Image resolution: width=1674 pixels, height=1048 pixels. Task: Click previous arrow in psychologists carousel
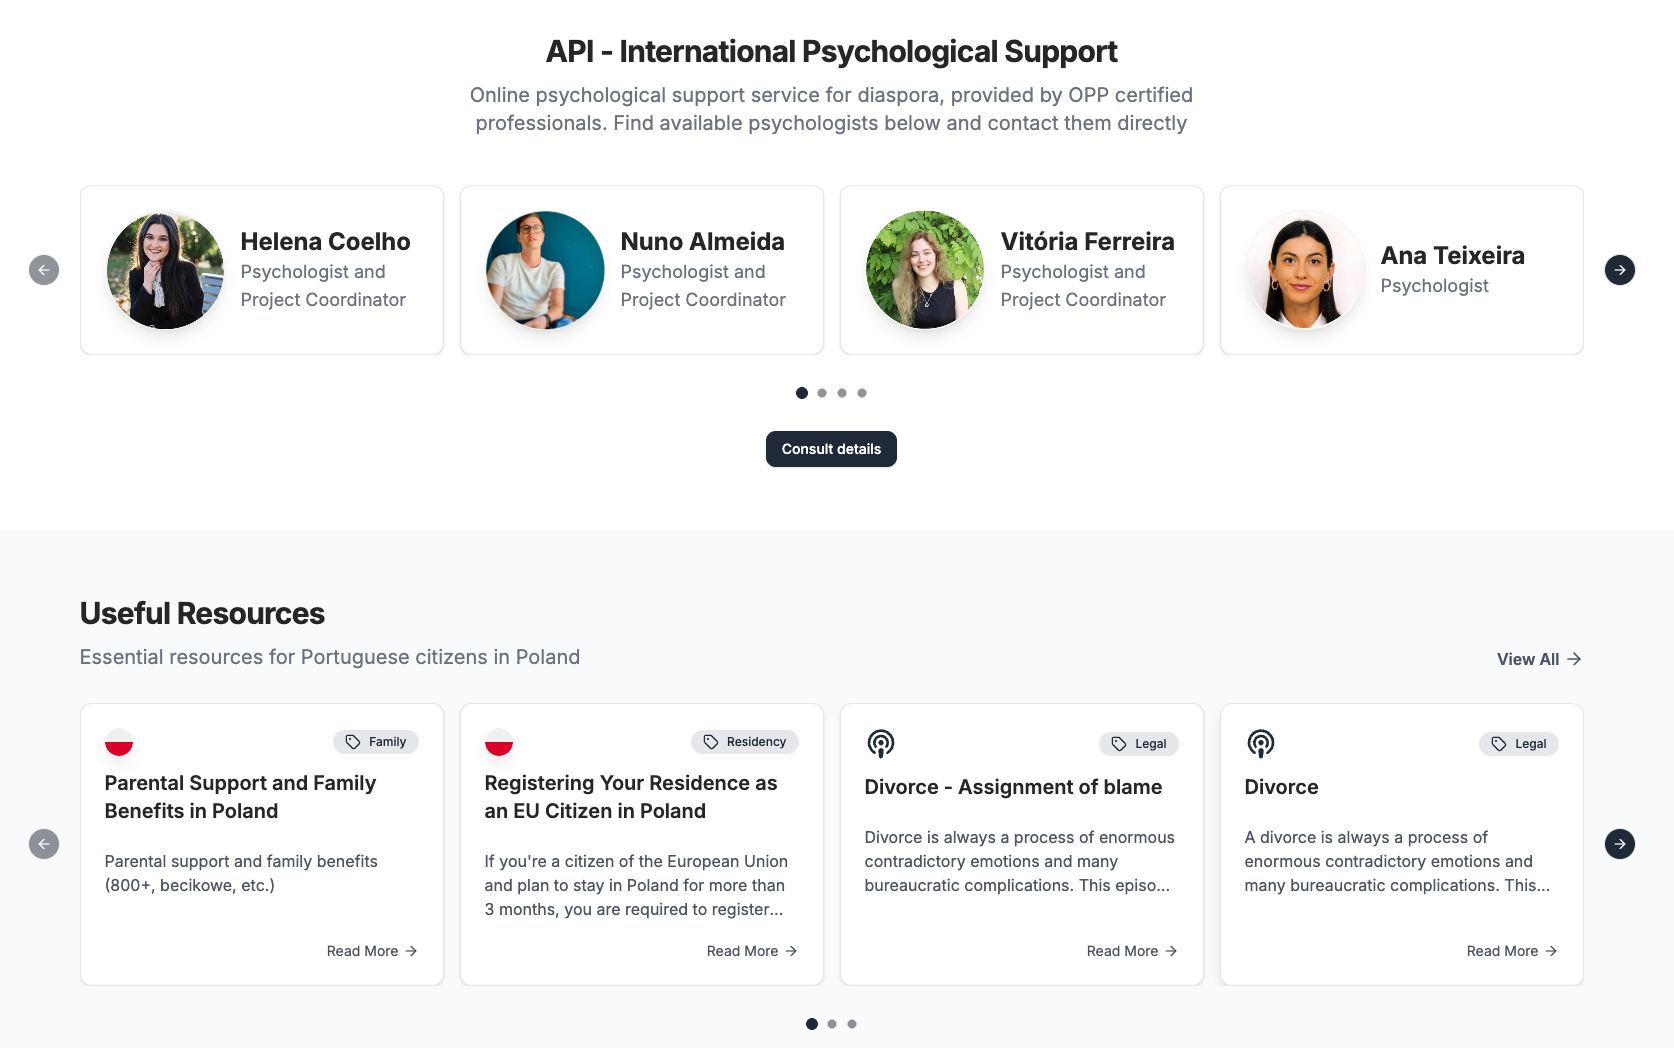click(x=44, y=270)
